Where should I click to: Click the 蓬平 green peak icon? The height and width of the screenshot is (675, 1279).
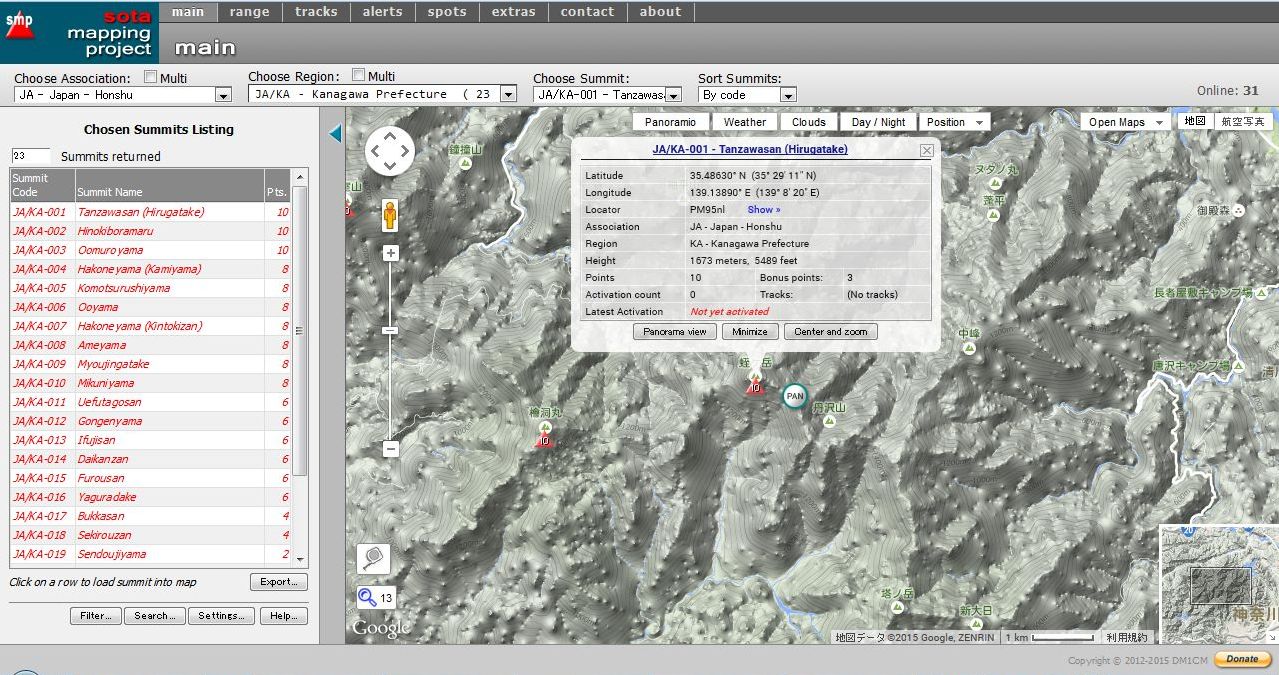coord(992,214)
